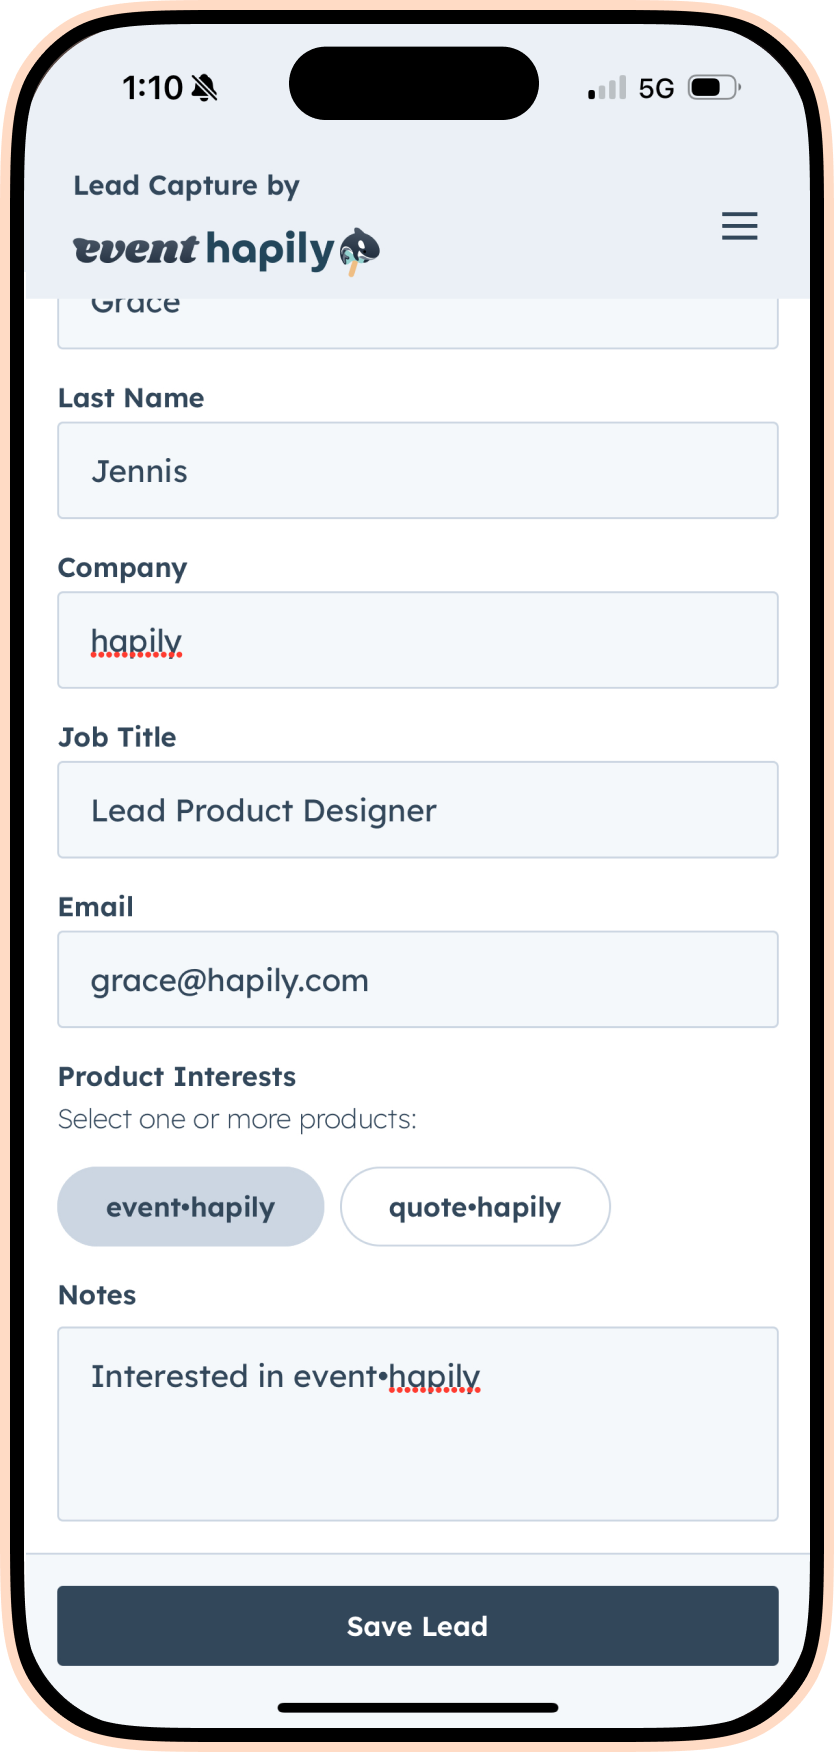834x1752 pixels.
Task: Tap the home indicator bar at bottom
Action: point(418,1707)
